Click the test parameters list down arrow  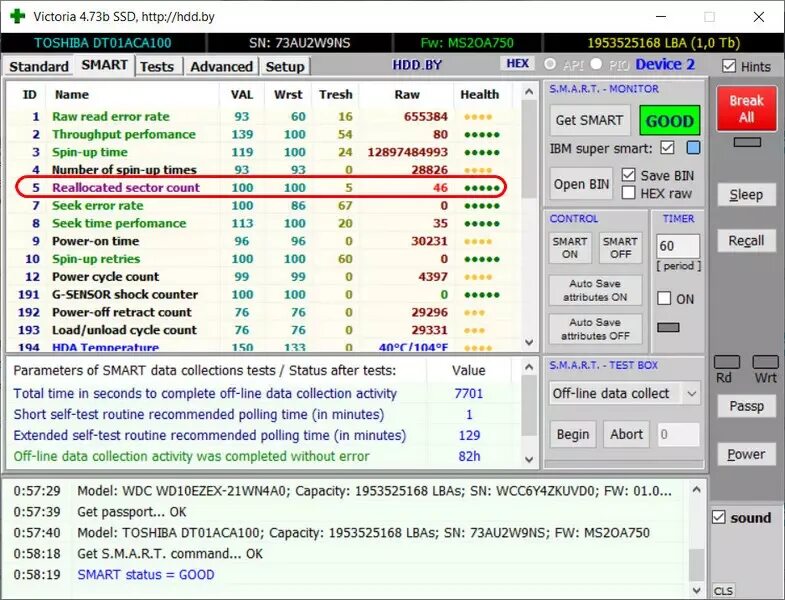click(529, 459)
